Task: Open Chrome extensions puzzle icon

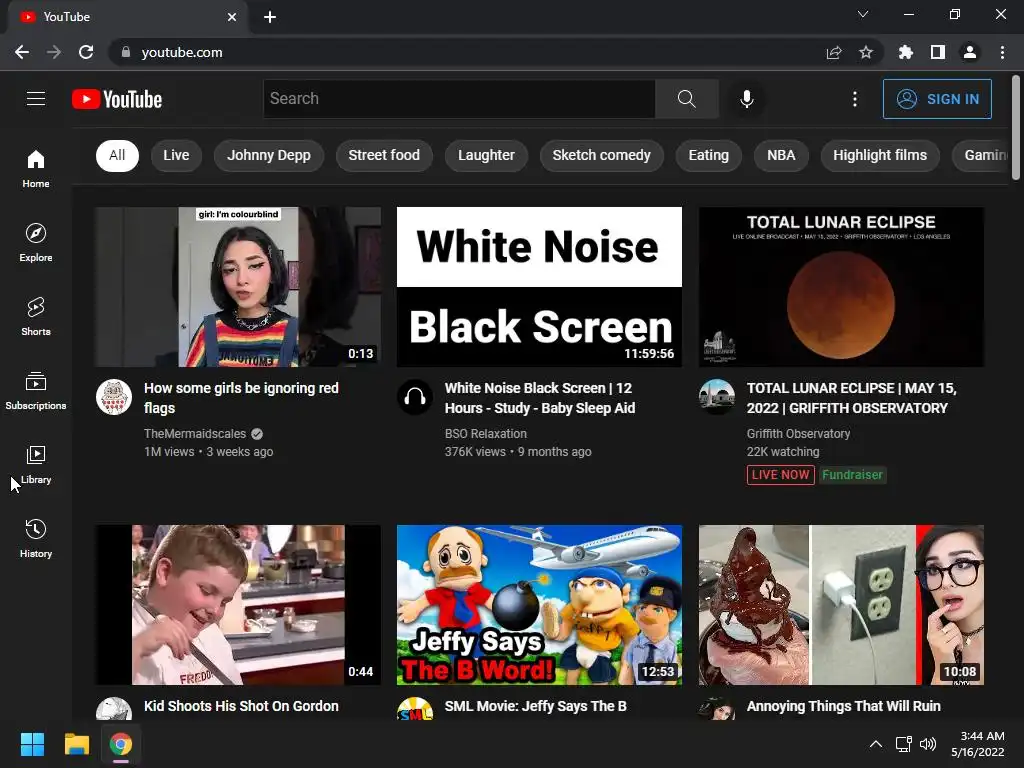Action: click(906, 52)
